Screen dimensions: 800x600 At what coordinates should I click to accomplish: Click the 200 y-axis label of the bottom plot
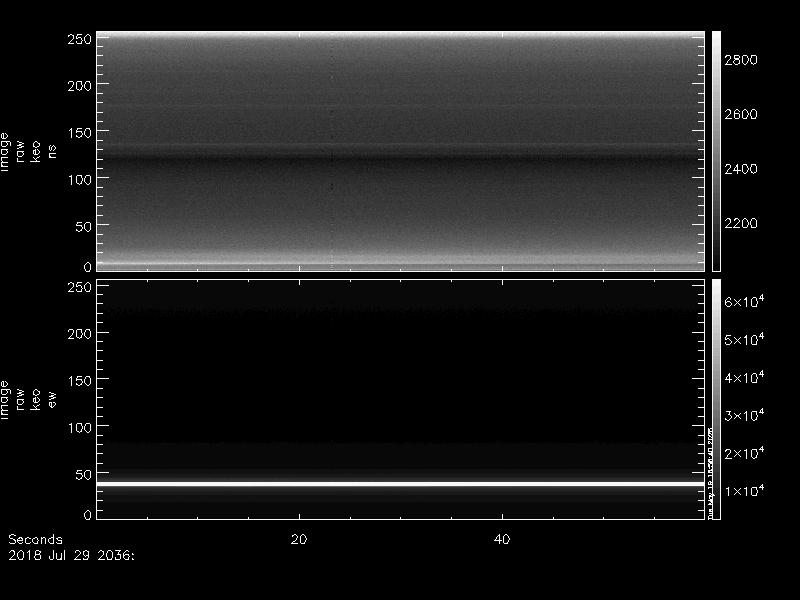tap(80, 334)
